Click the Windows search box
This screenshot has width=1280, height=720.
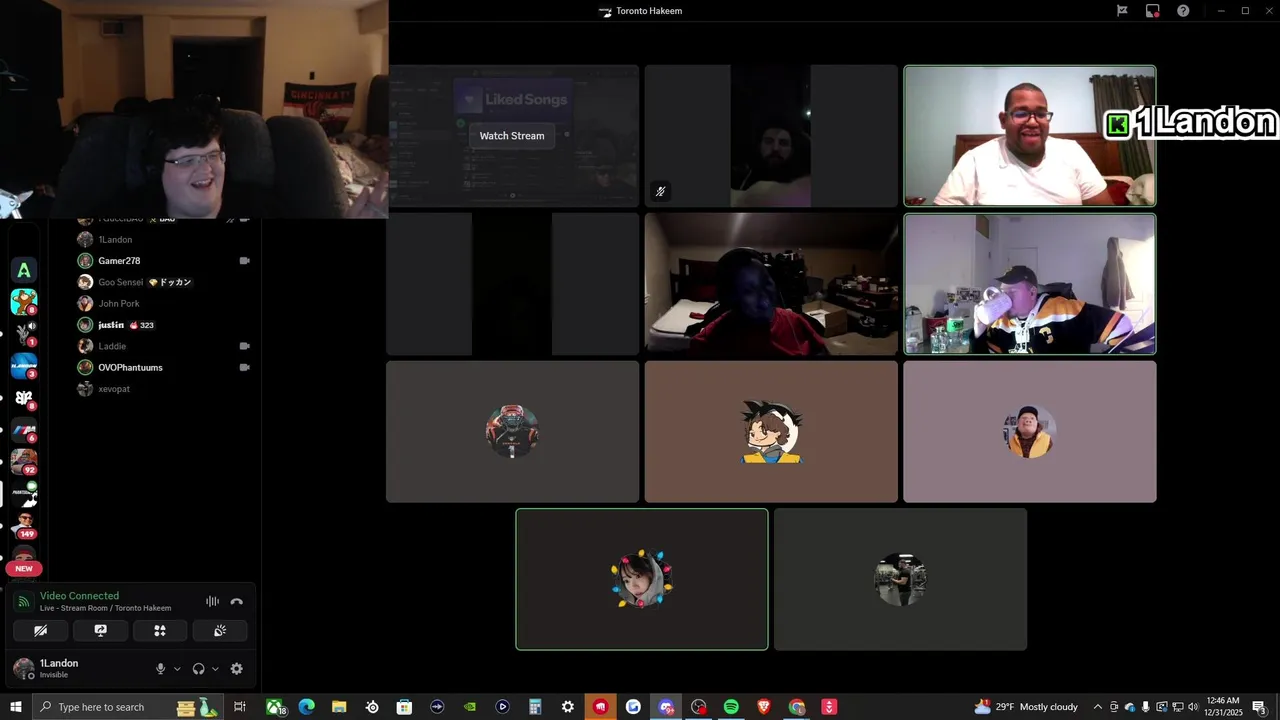pos(127,707)
